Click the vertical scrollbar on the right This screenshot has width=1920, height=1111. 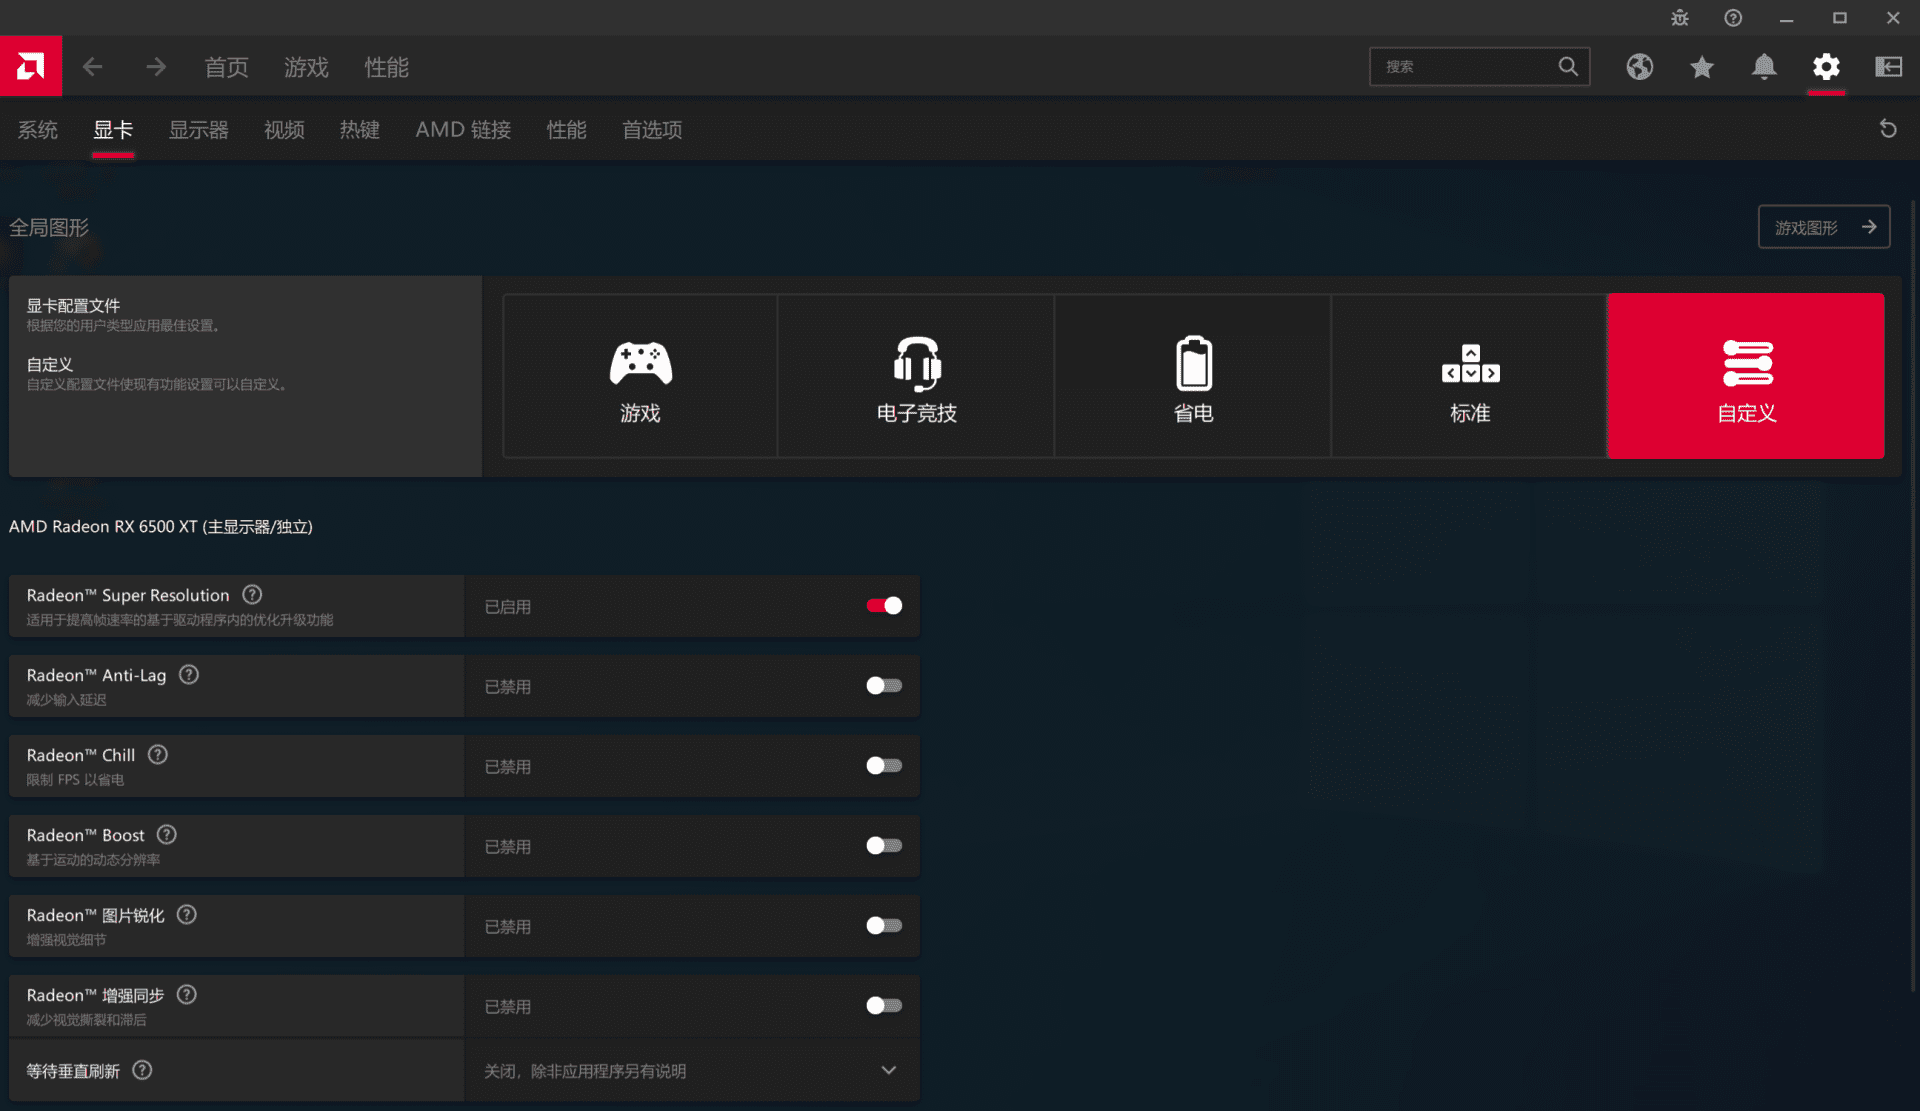[x=1913, y=595]
